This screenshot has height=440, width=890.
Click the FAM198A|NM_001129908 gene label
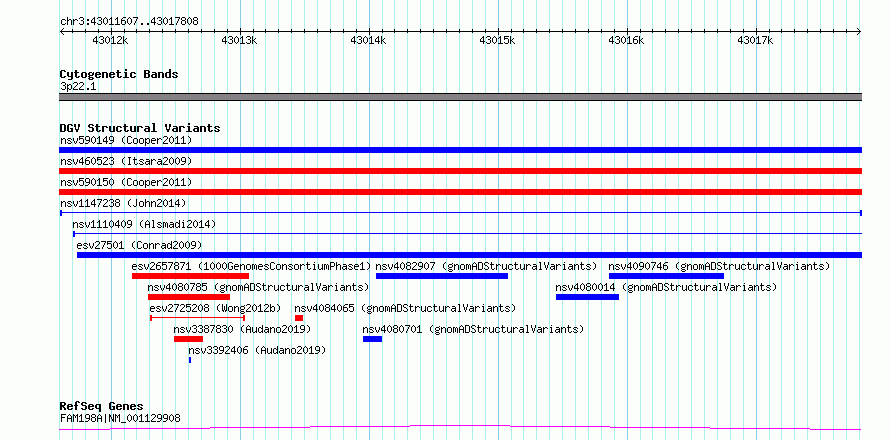pos(120,418)
